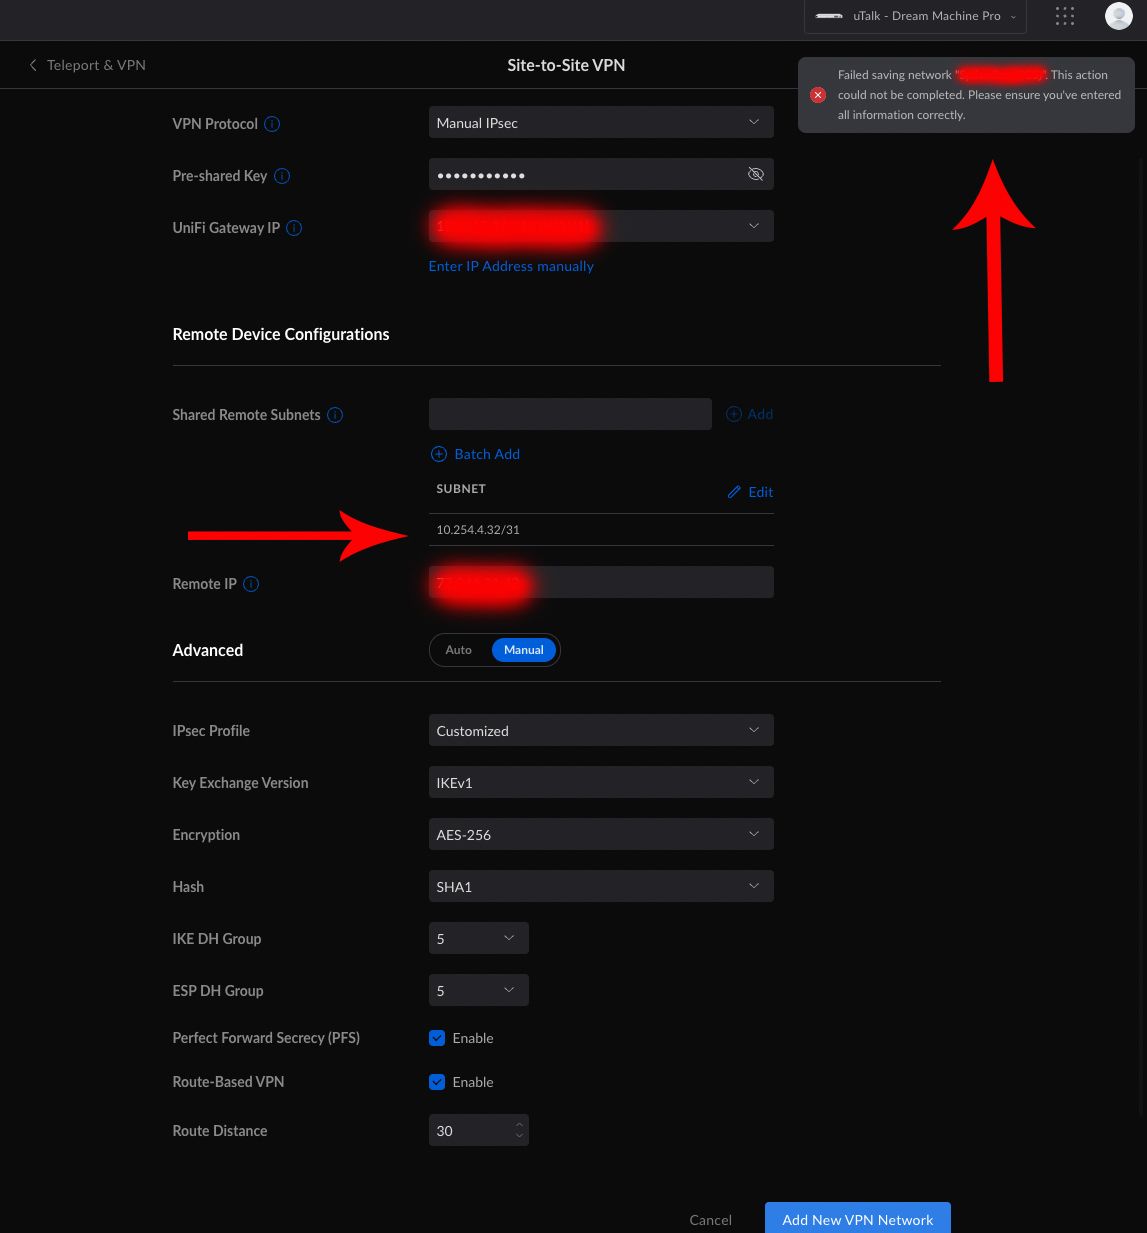Open the VPN Protocol dropdown
Image resolution: width=1147 pixels, height=1233 pixels.
[x=600, y=123]
